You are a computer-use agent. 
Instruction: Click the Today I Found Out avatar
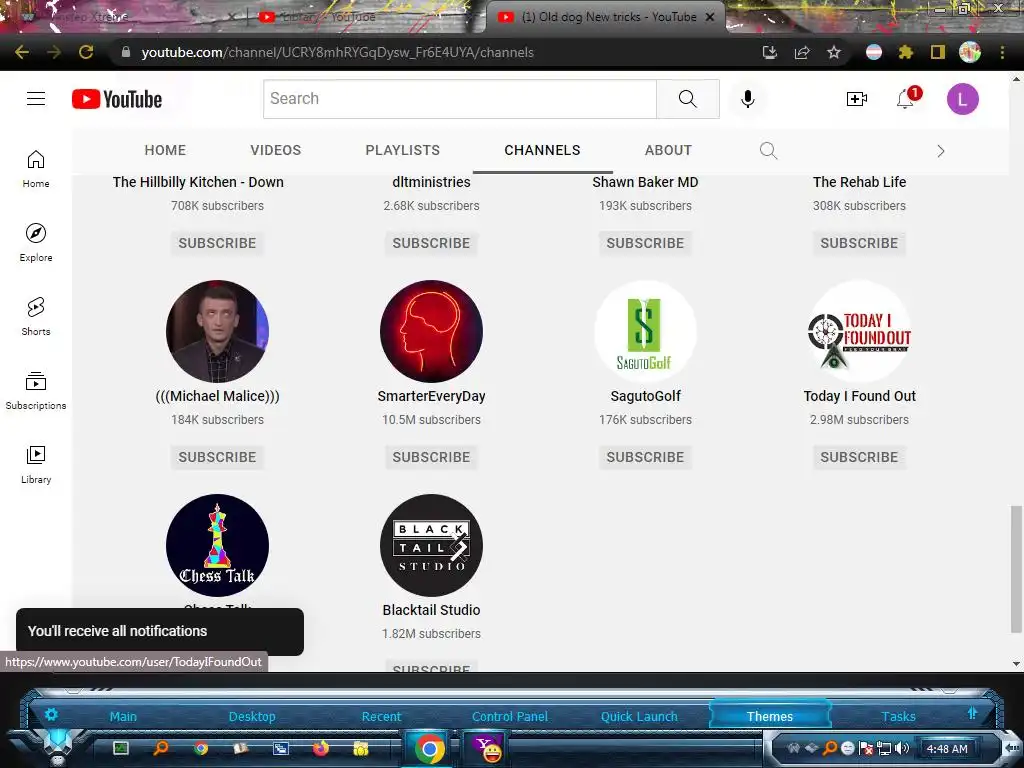(859, 331)
